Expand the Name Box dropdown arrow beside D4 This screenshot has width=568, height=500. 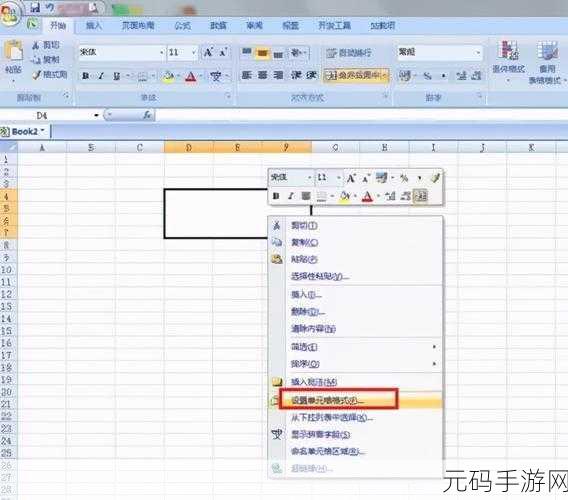click(x=96, y=116)
